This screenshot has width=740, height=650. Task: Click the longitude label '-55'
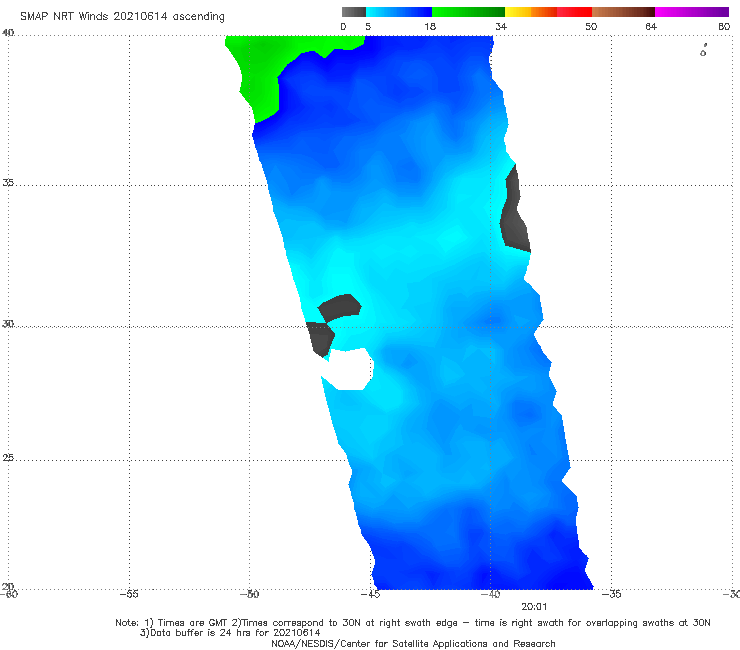tap(129, 594)
